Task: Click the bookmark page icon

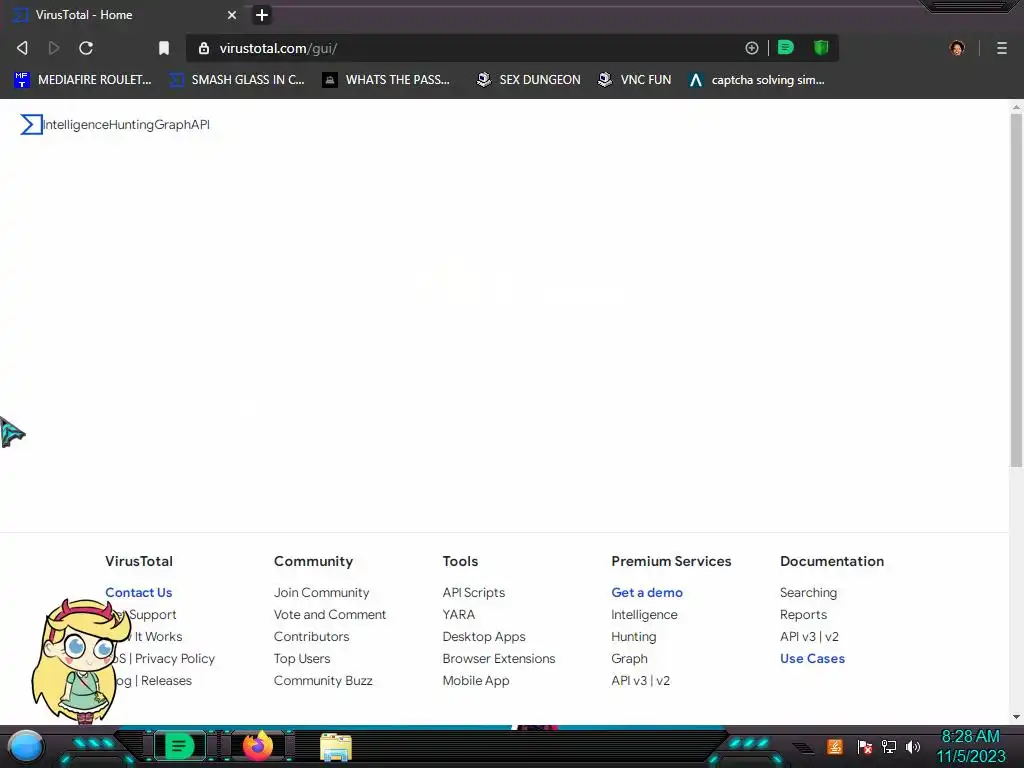Action: click(x=164, y=48)
